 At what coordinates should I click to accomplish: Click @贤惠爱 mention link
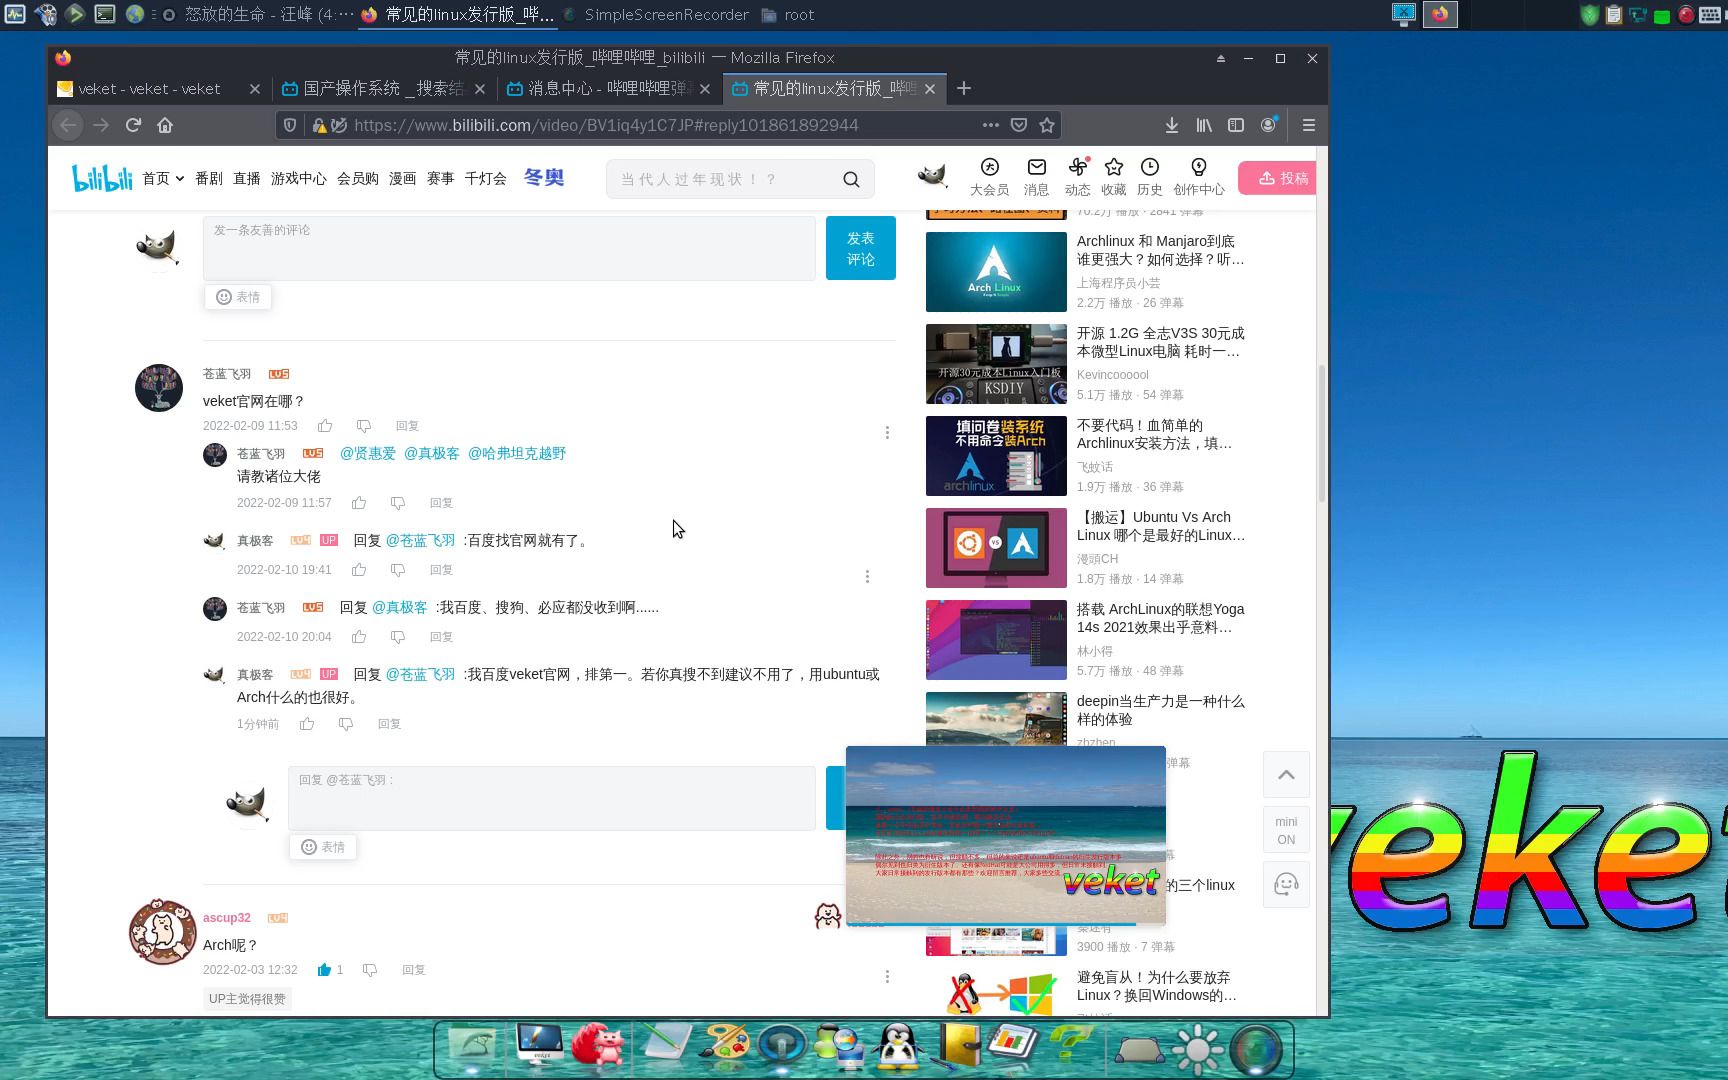368,453
